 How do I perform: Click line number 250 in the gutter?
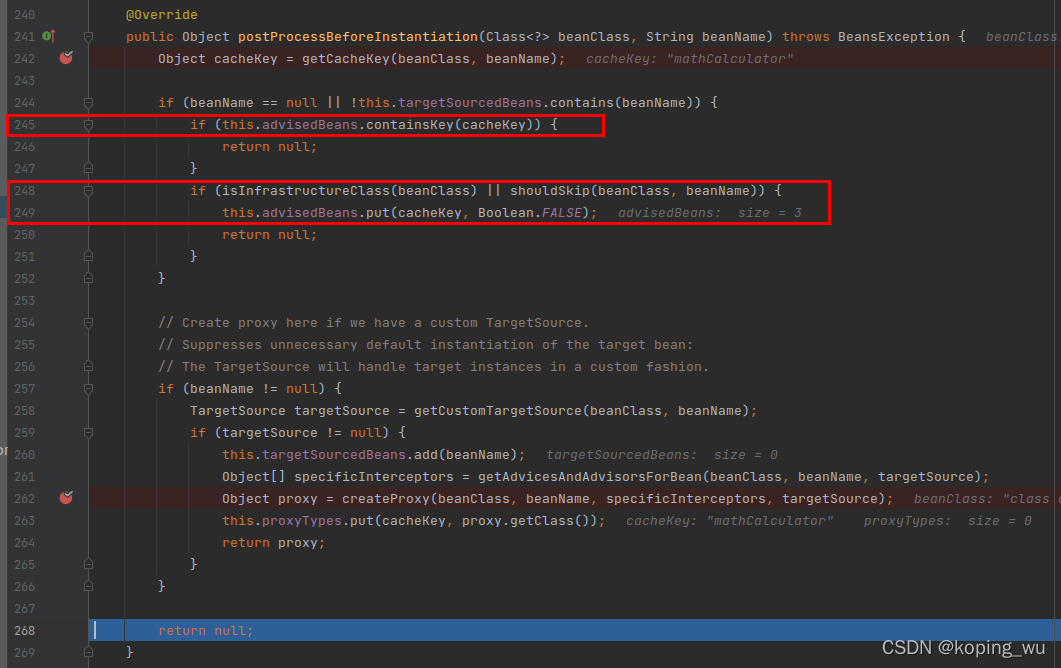point(24,234)
